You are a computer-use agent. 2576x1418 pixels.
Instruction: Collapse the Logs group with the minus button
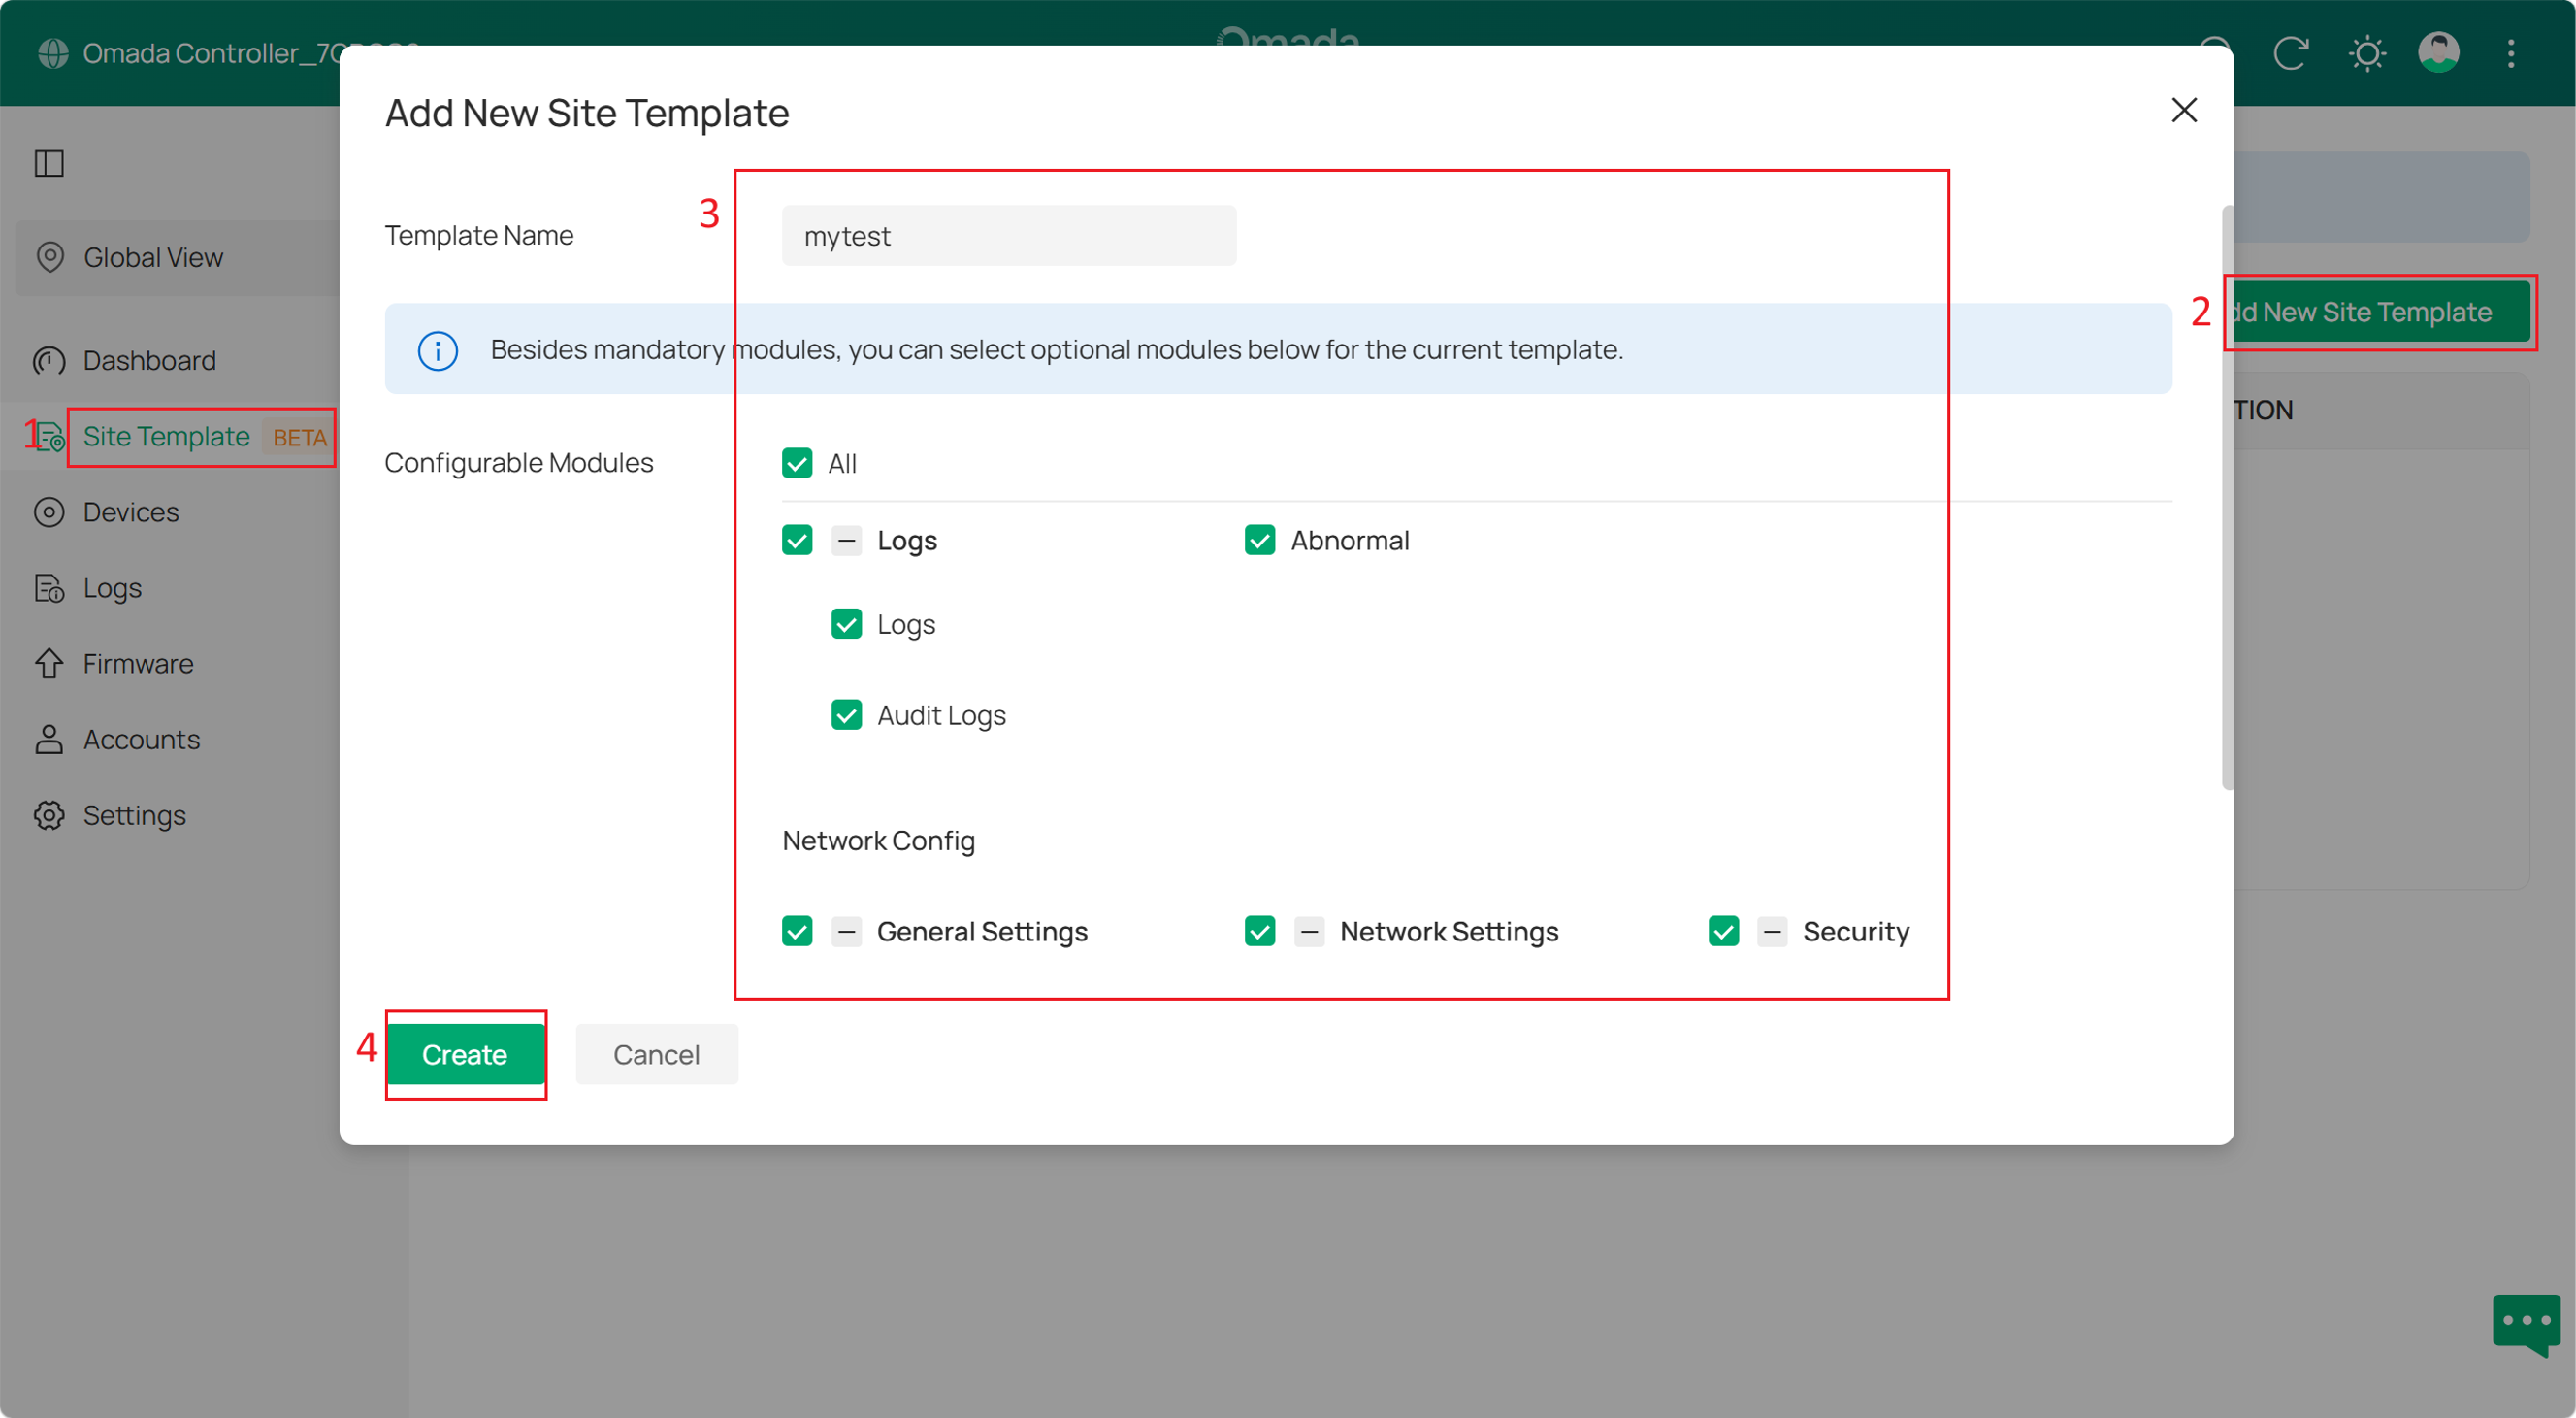(847, 540)
